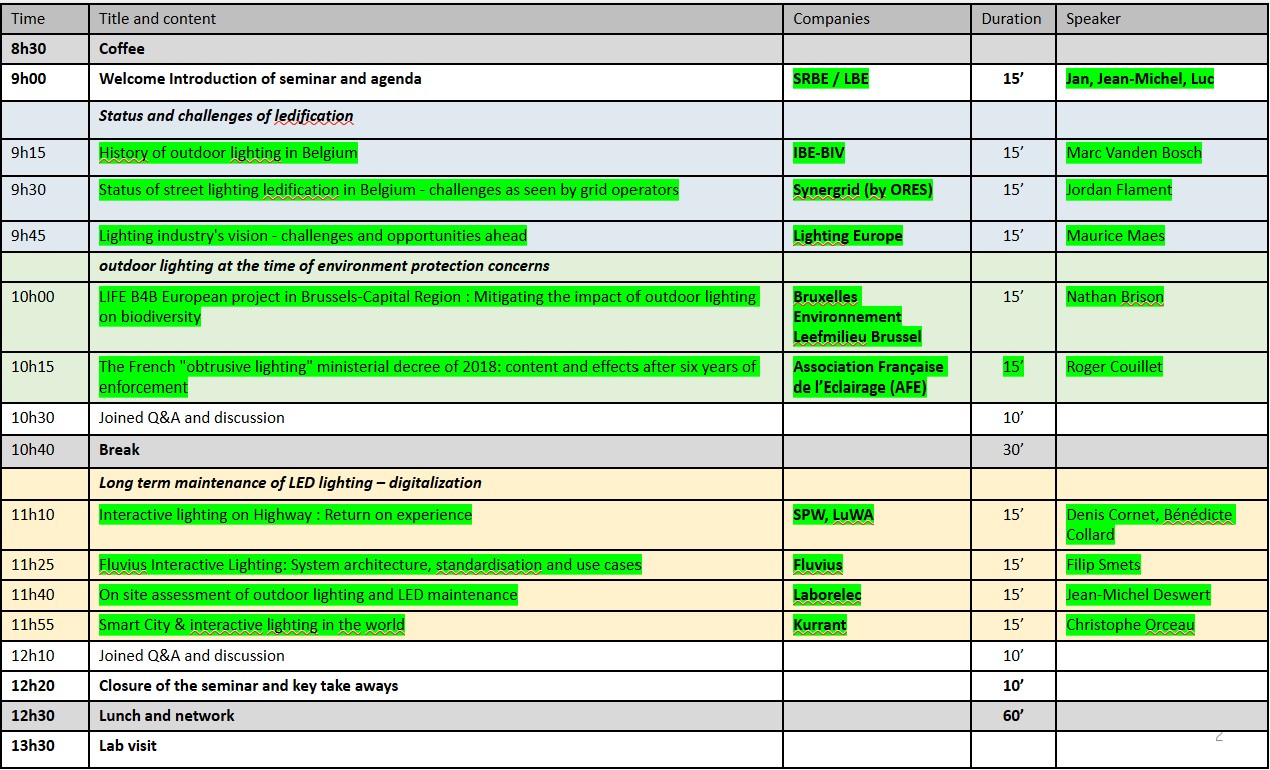The height and width of the screenshot is (770, 1270).
Task: Click "History of outdoor lighting in Belgium"
Action: (228, 153)
